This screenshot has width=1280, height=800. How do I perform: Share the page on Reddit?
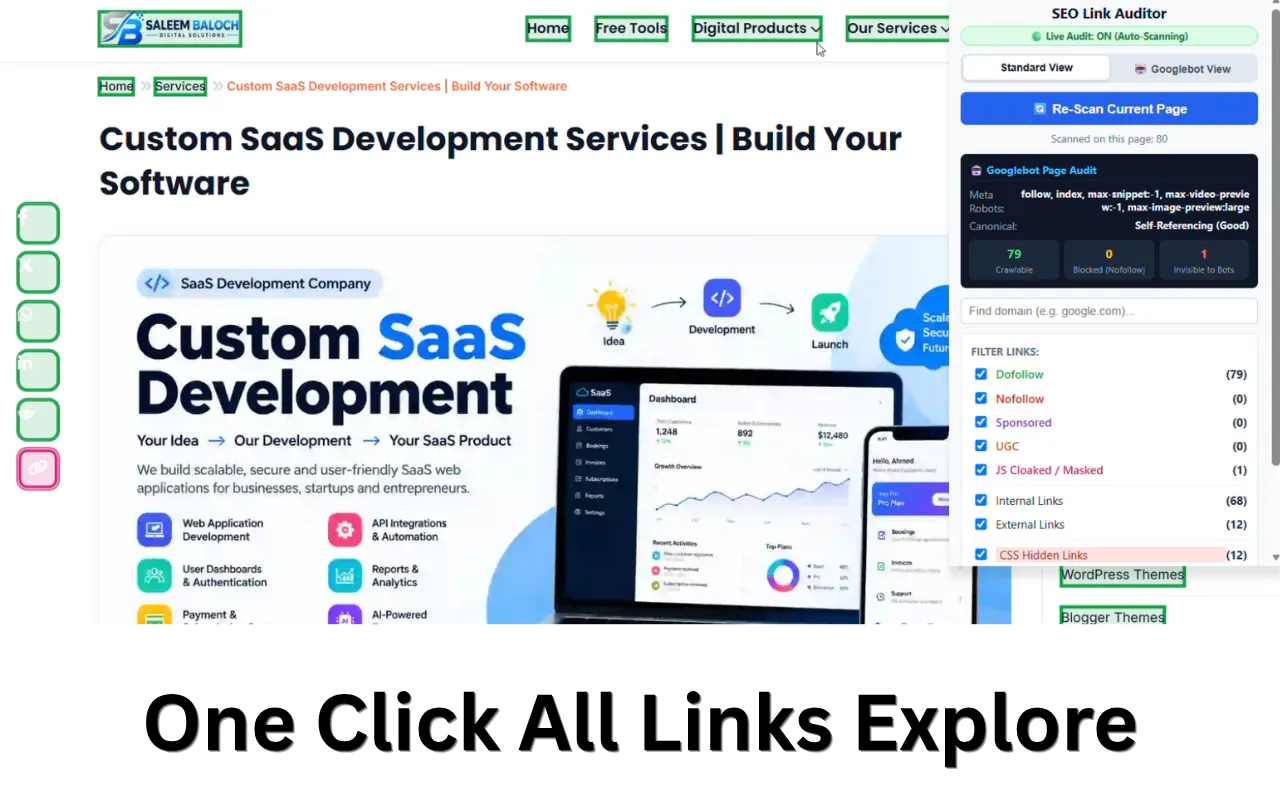38,419
